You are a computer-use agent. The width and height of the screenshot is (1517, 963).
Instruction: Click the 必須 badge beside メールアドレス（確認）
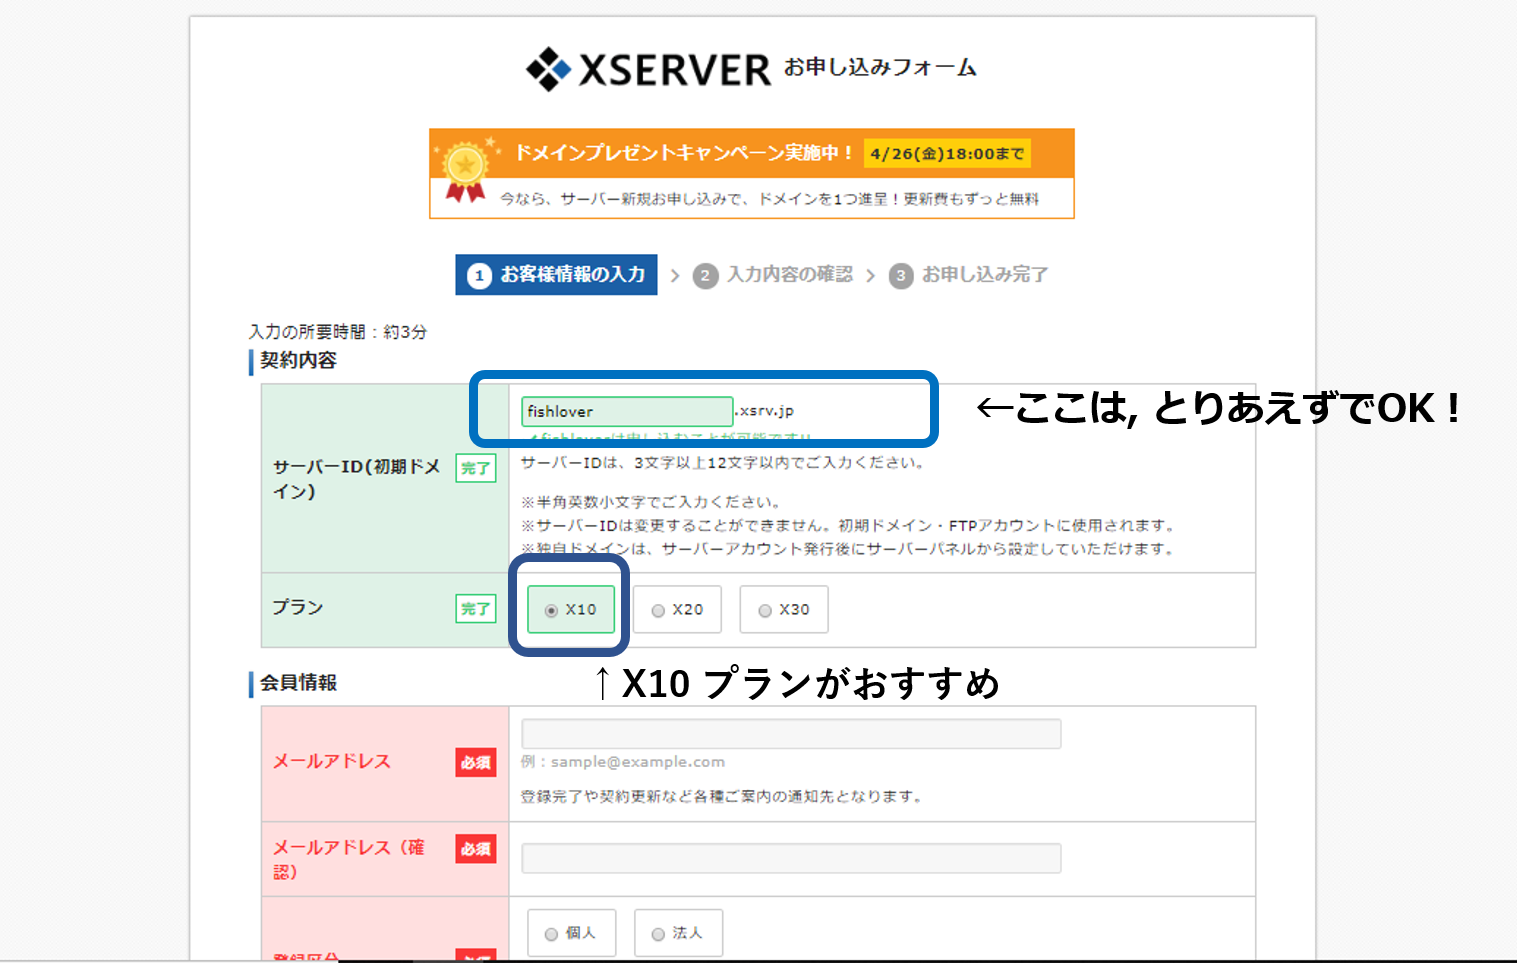(x=476, y=849)
